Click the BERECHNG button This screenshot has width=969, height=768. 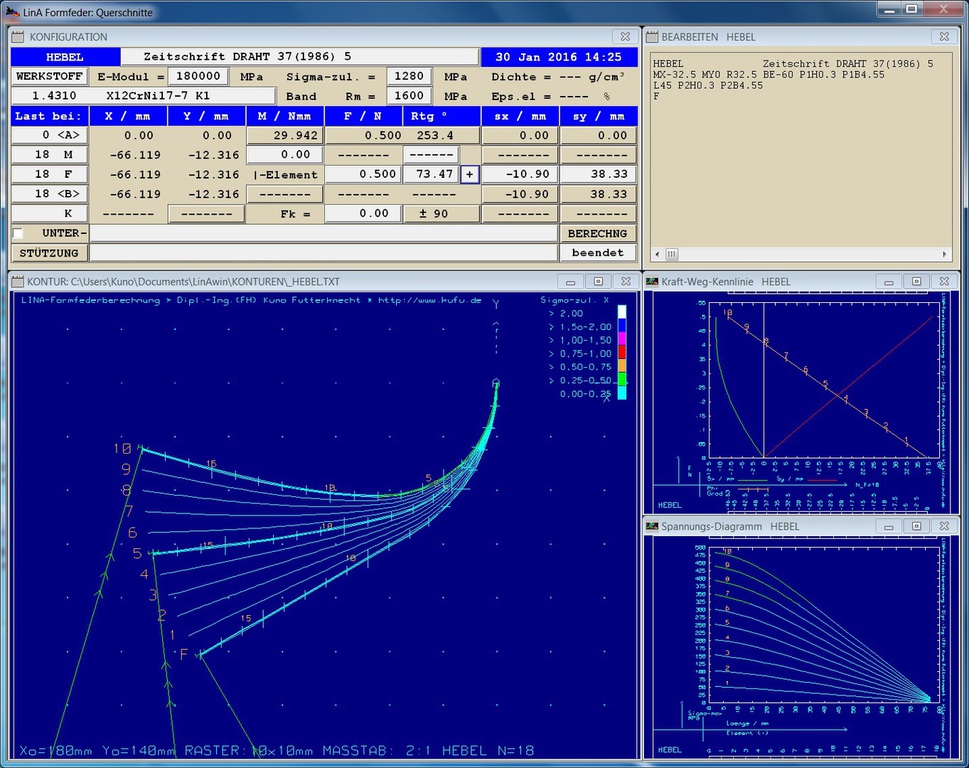pyautogui.click(x=598, y=233)
